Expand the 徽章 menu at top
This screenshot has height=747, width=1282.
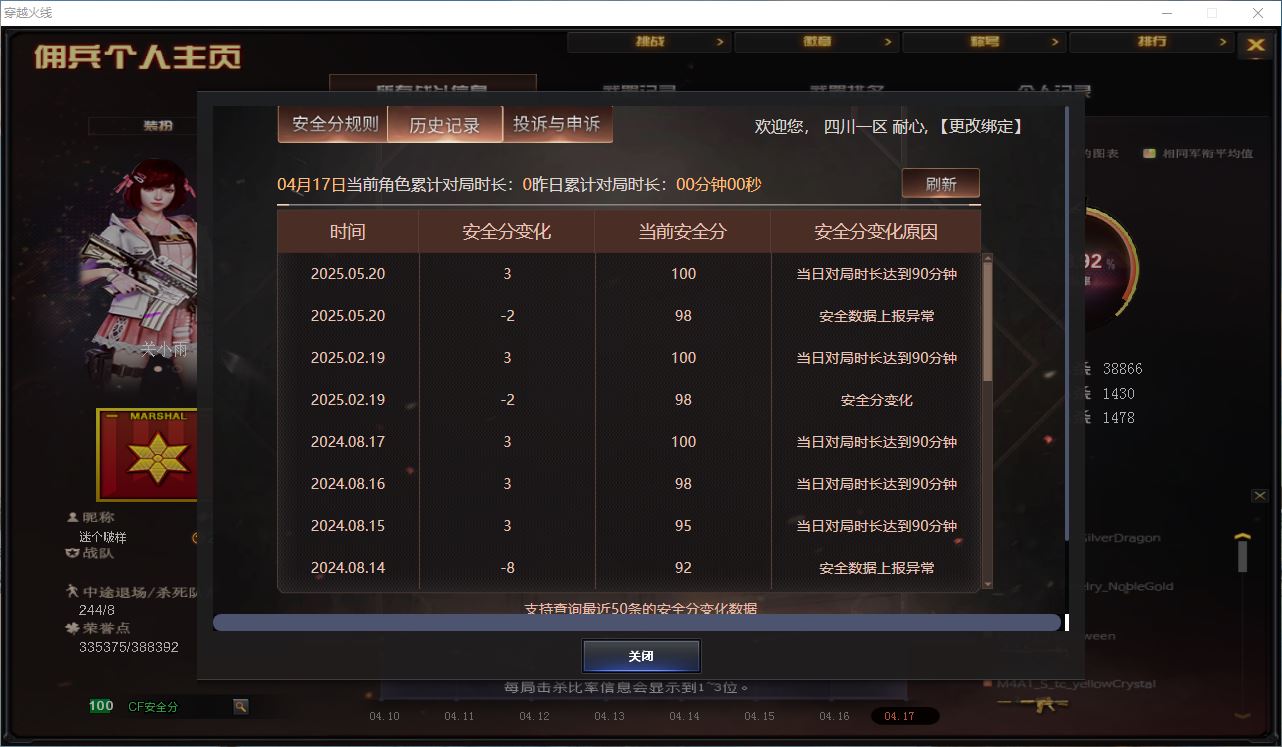816,42
